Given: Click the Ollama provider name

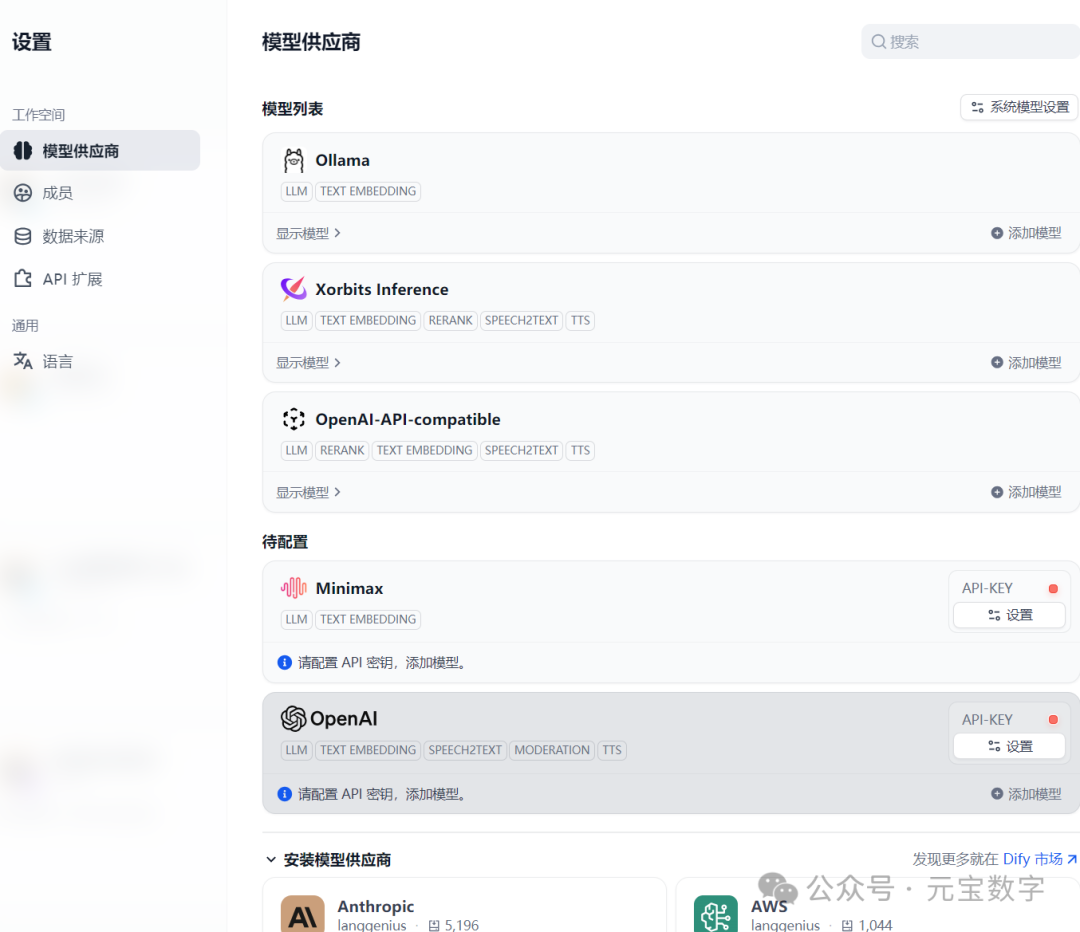Looking at the screenshot, I should (342, 160).
